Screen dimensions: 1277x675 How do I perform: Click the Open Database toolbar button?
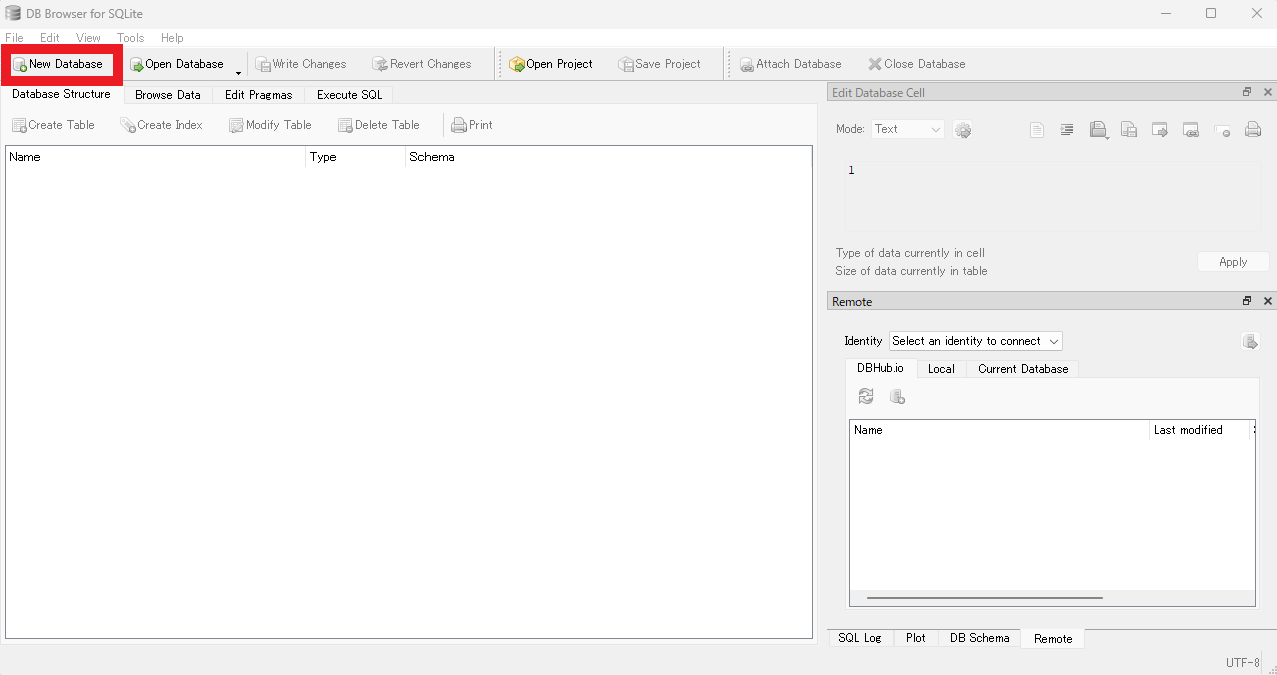coord(177,64)
